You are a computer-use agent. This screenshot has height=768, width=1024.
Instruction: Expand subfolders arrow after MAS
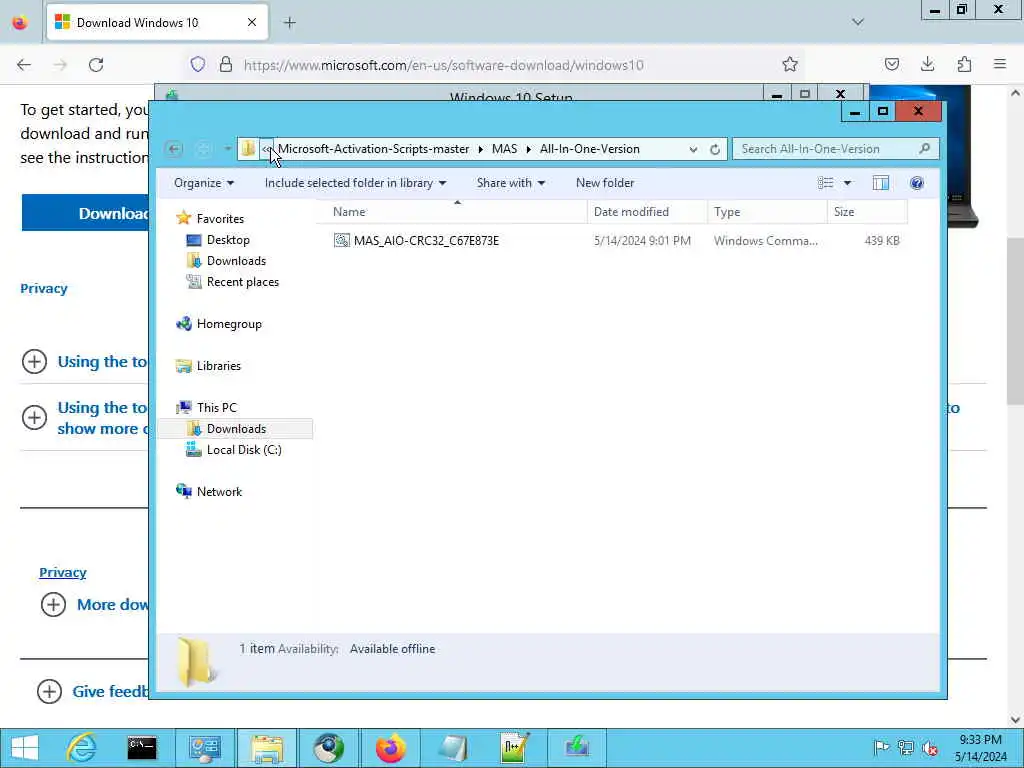[x=528, y=150]
